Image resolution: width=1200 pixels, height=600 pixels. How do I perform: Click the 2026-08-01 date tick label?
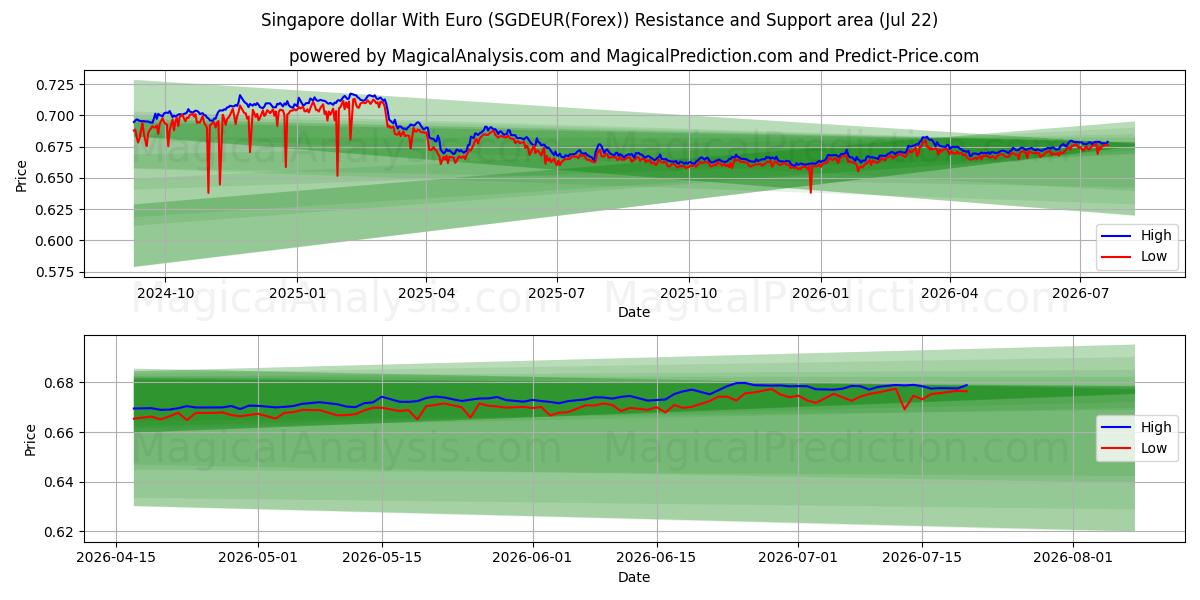tap(1074, 558)
